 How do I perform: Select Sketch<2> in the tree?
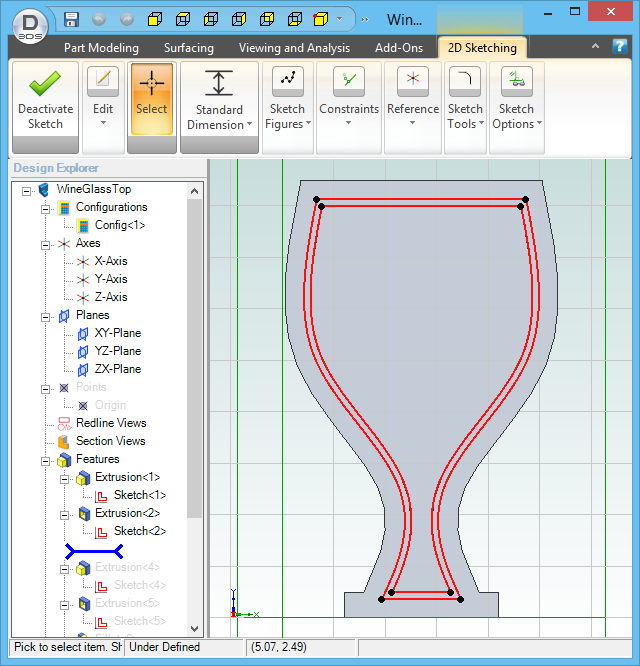click(x=140, y=531)
